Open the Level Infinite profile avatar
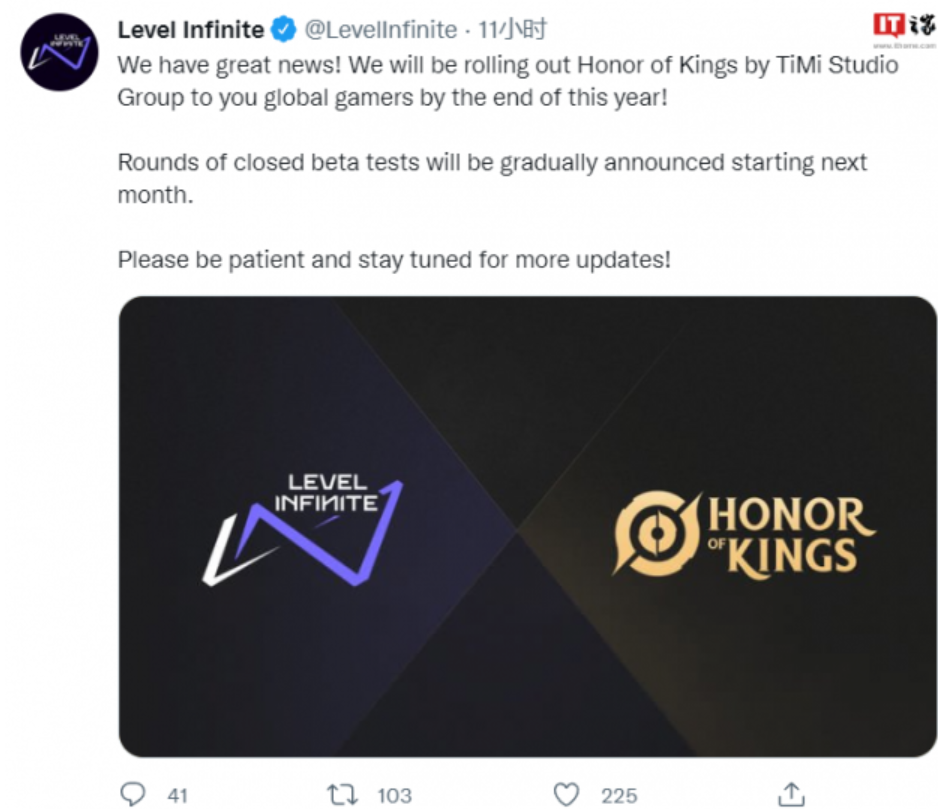938x809 pixels. coord(59,52)
